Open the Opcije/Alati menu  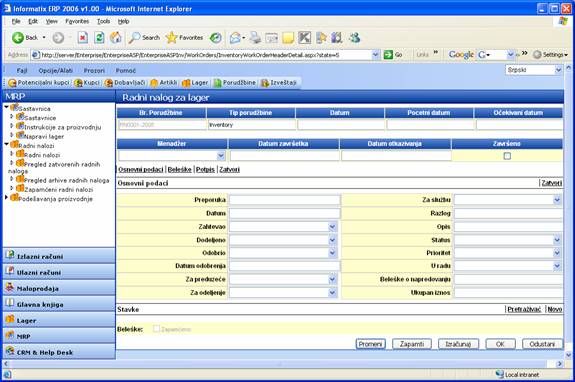tap(55, 70)
